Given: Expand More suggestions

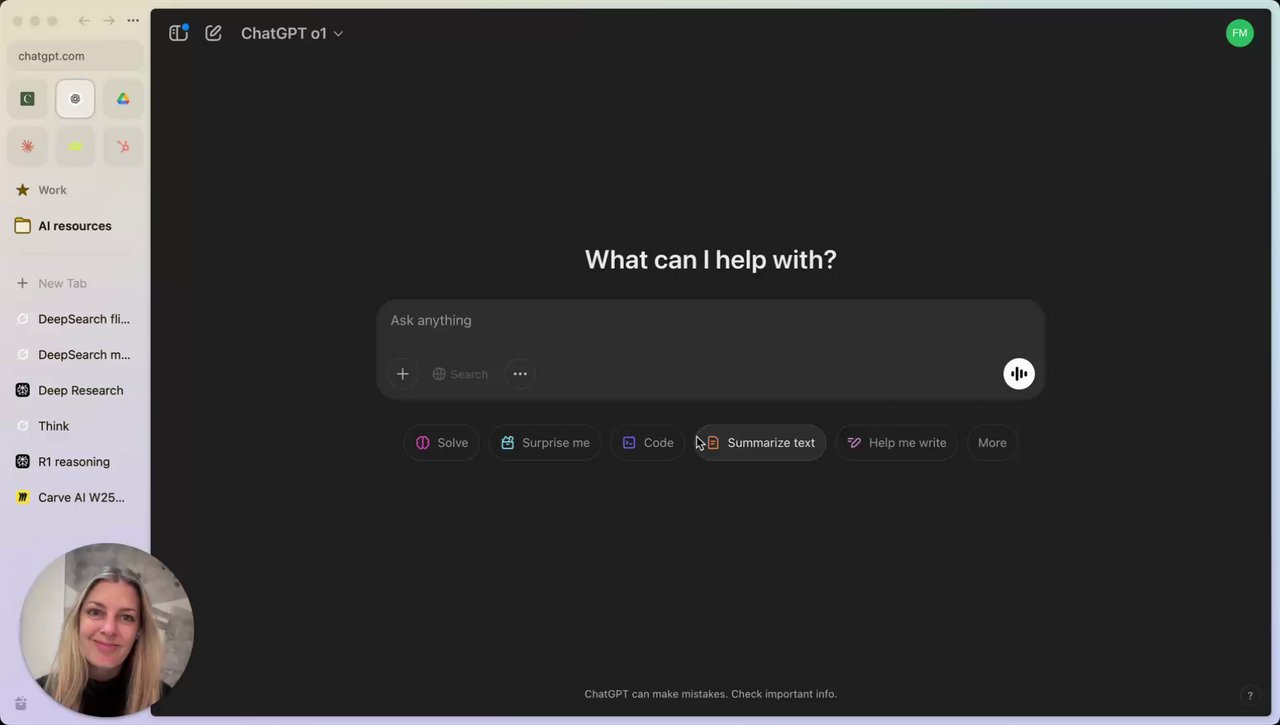Looking at the screenshot, I should tap(992, 443).
